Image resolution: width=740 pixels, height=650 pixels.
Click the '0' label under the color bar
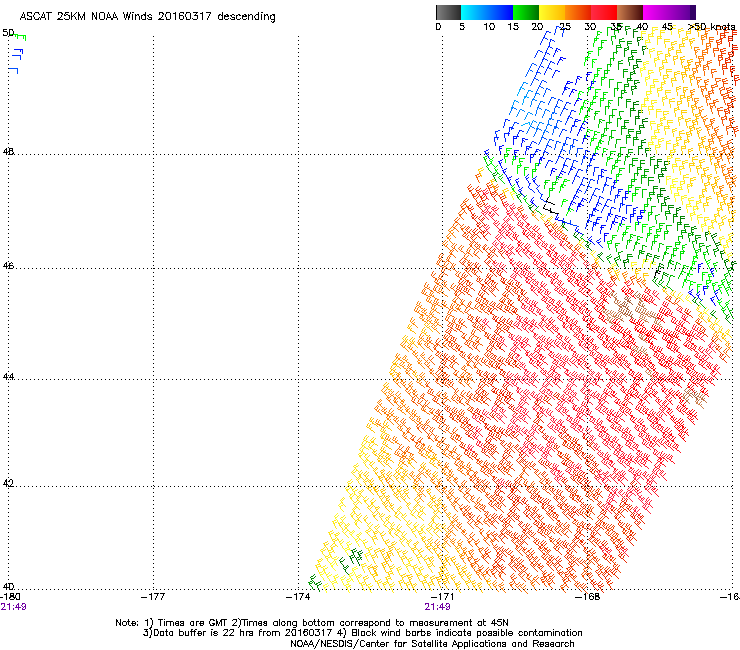point(438,26)
